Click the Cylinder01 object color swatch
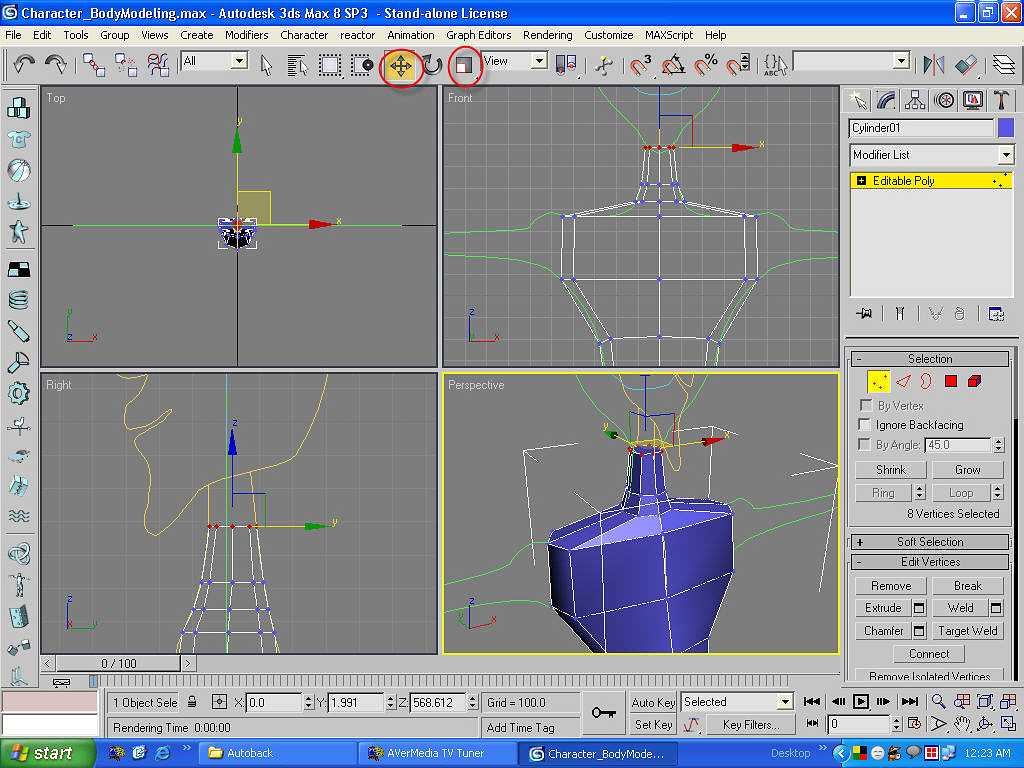Viewport: 1024px width, 768px height. [x=1006, y=128]
